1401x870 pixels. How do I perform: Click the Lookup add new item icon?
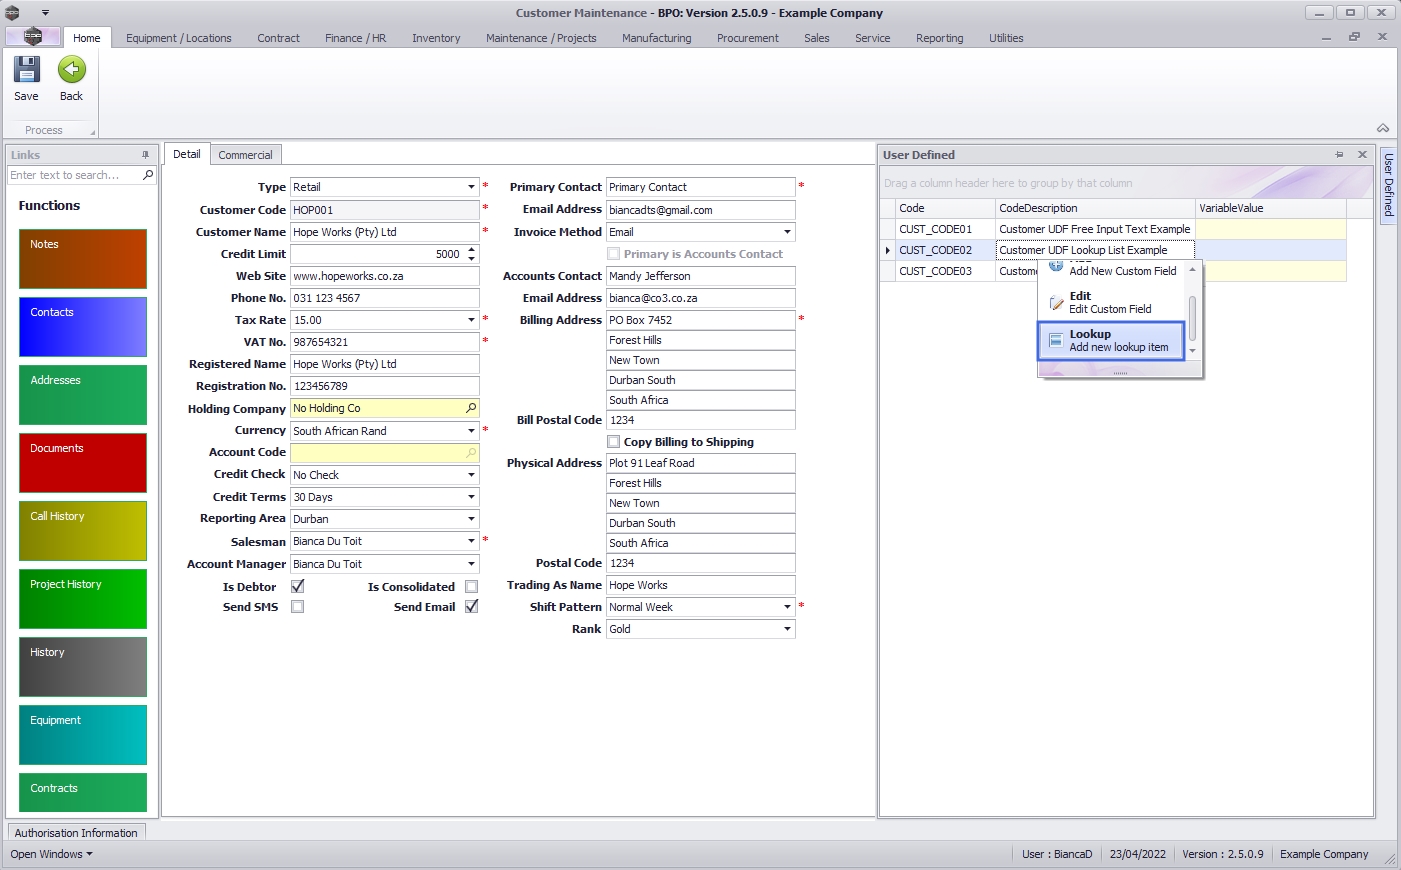pyautogui.click(x=1055, y=341)
